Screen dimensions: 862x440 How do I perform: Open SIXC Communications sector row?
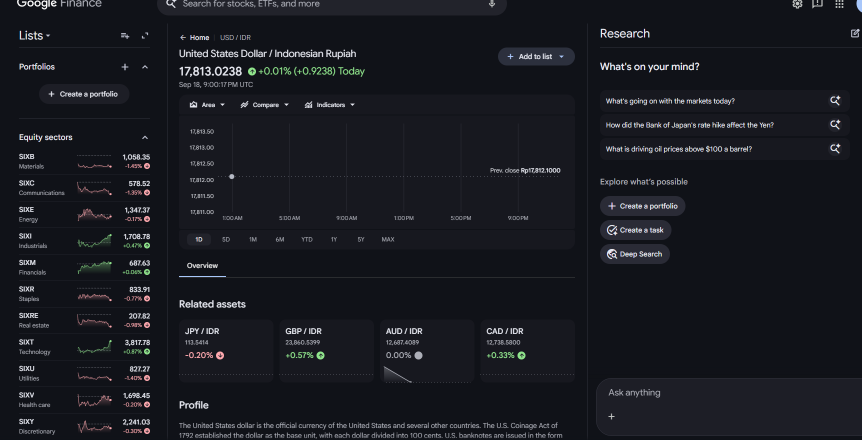coord(84,188)
